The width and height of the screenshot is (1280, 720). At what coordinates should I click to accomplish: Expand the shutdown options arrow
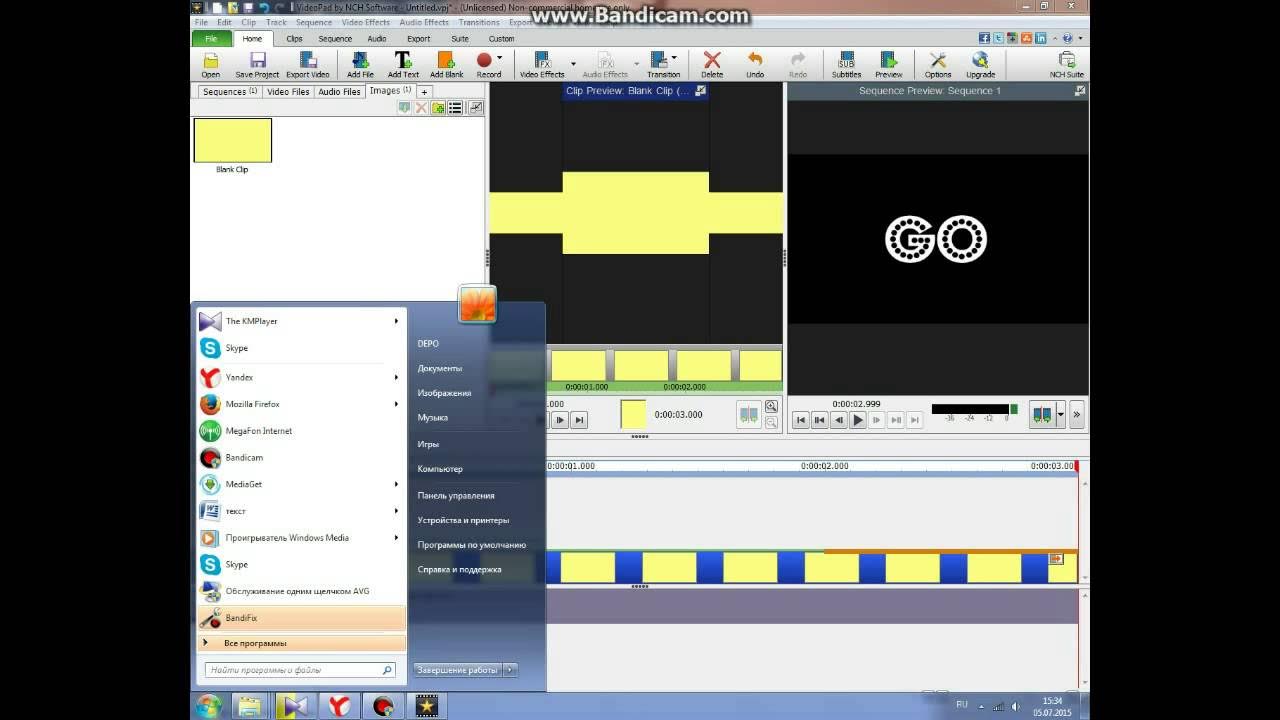(x=510, y=670)
